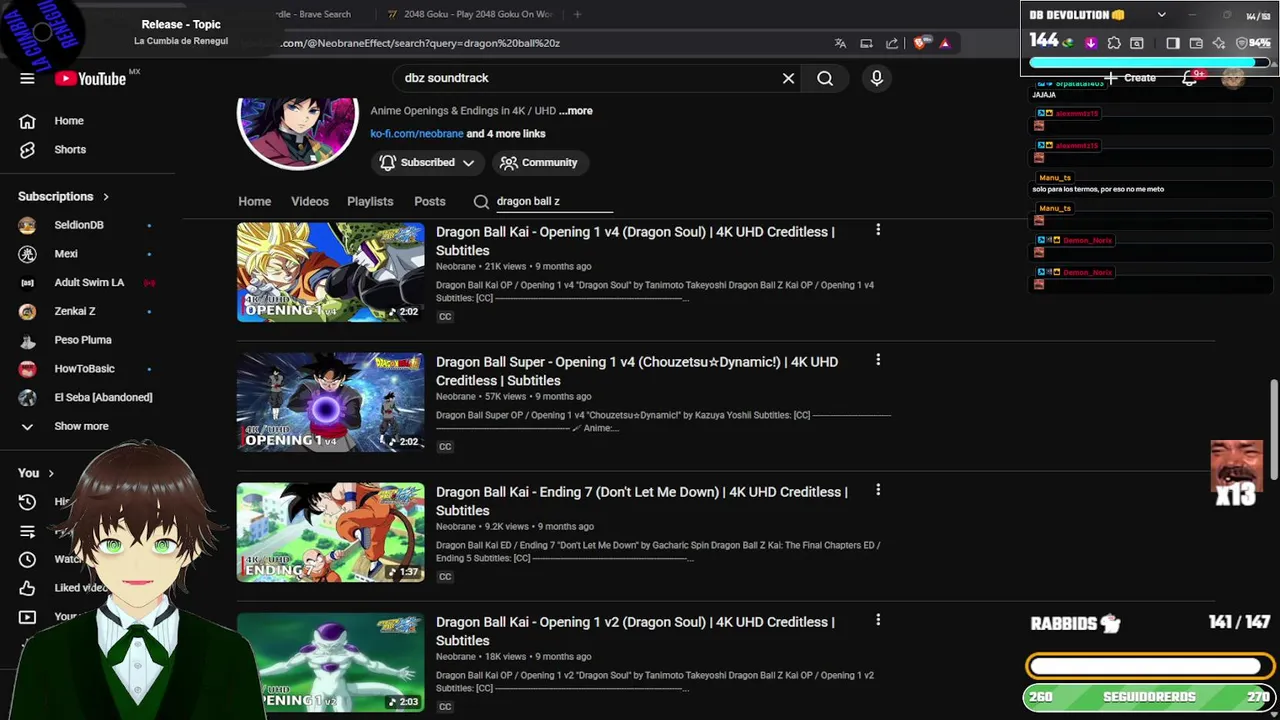Expand channel description with ...more
Viewport: 1280px width, 720px height.
[x=576, y=111]
